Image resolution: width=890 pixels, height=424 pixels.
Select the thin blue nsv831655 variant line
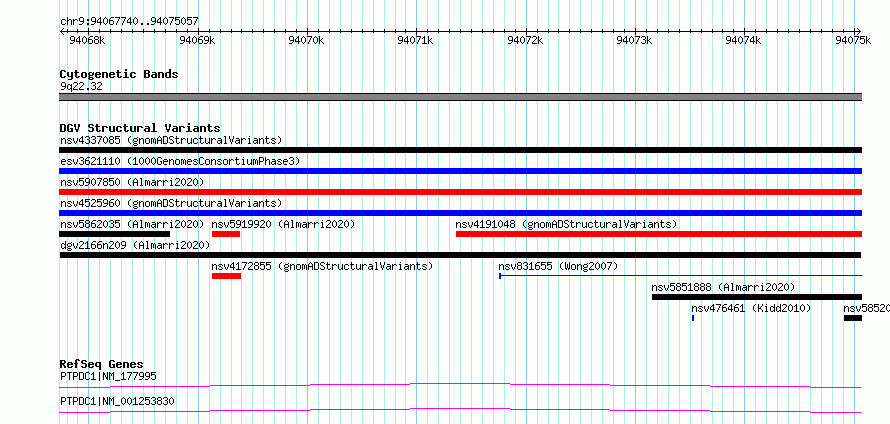[x=681, y=276]
